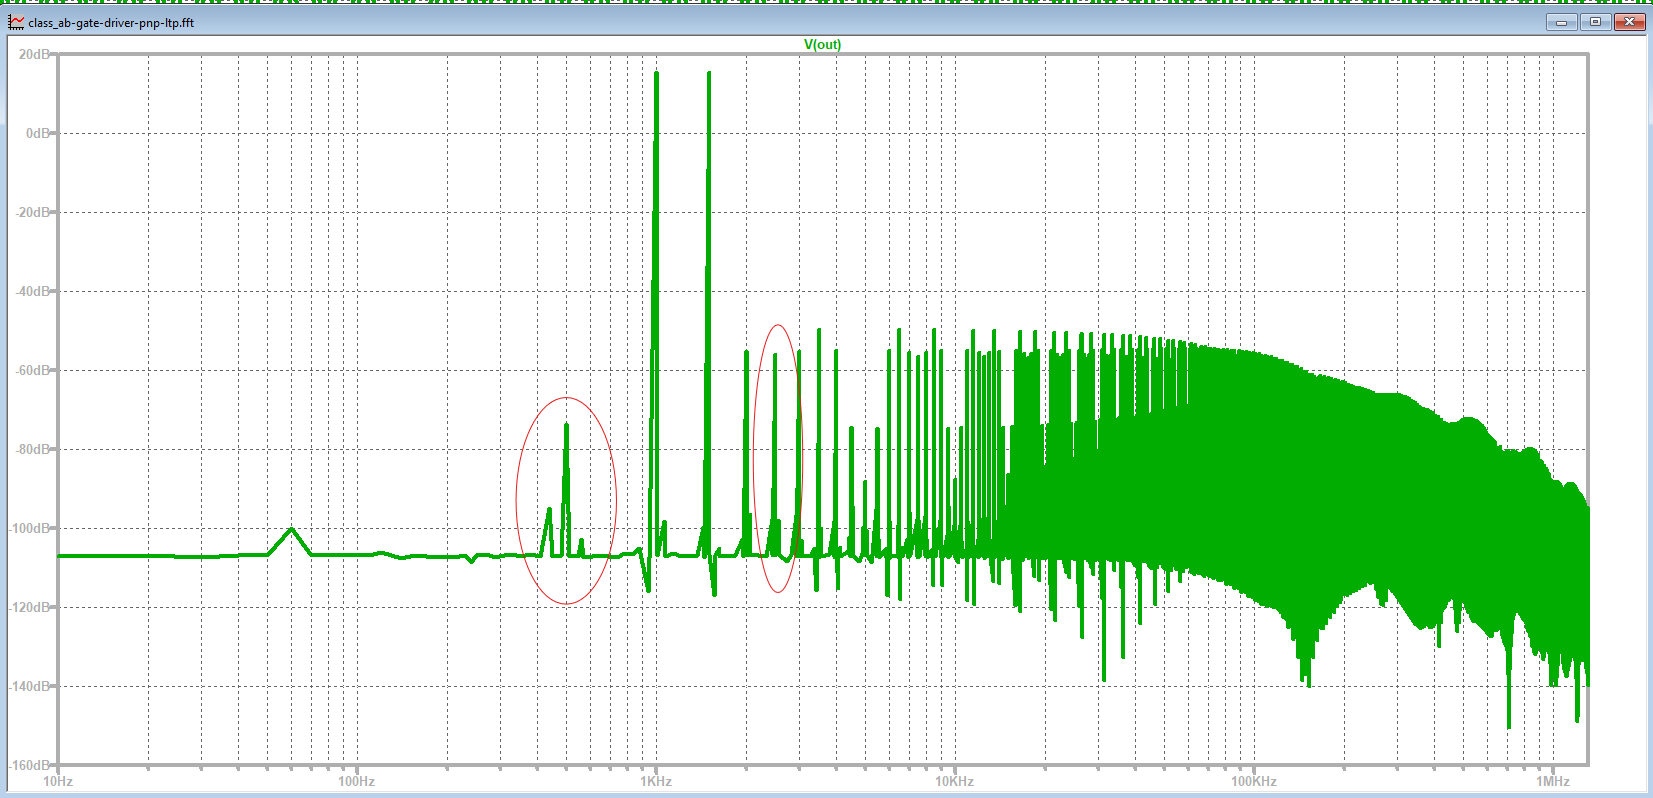Click the -120dB axis label
1653x798 pixels.
pos(31,607)
